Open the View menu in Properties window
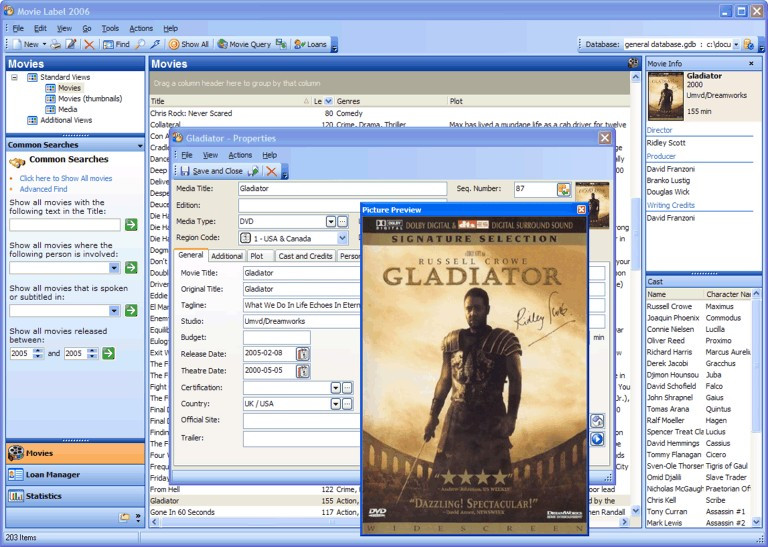The image size is (768, 547). 210,155
